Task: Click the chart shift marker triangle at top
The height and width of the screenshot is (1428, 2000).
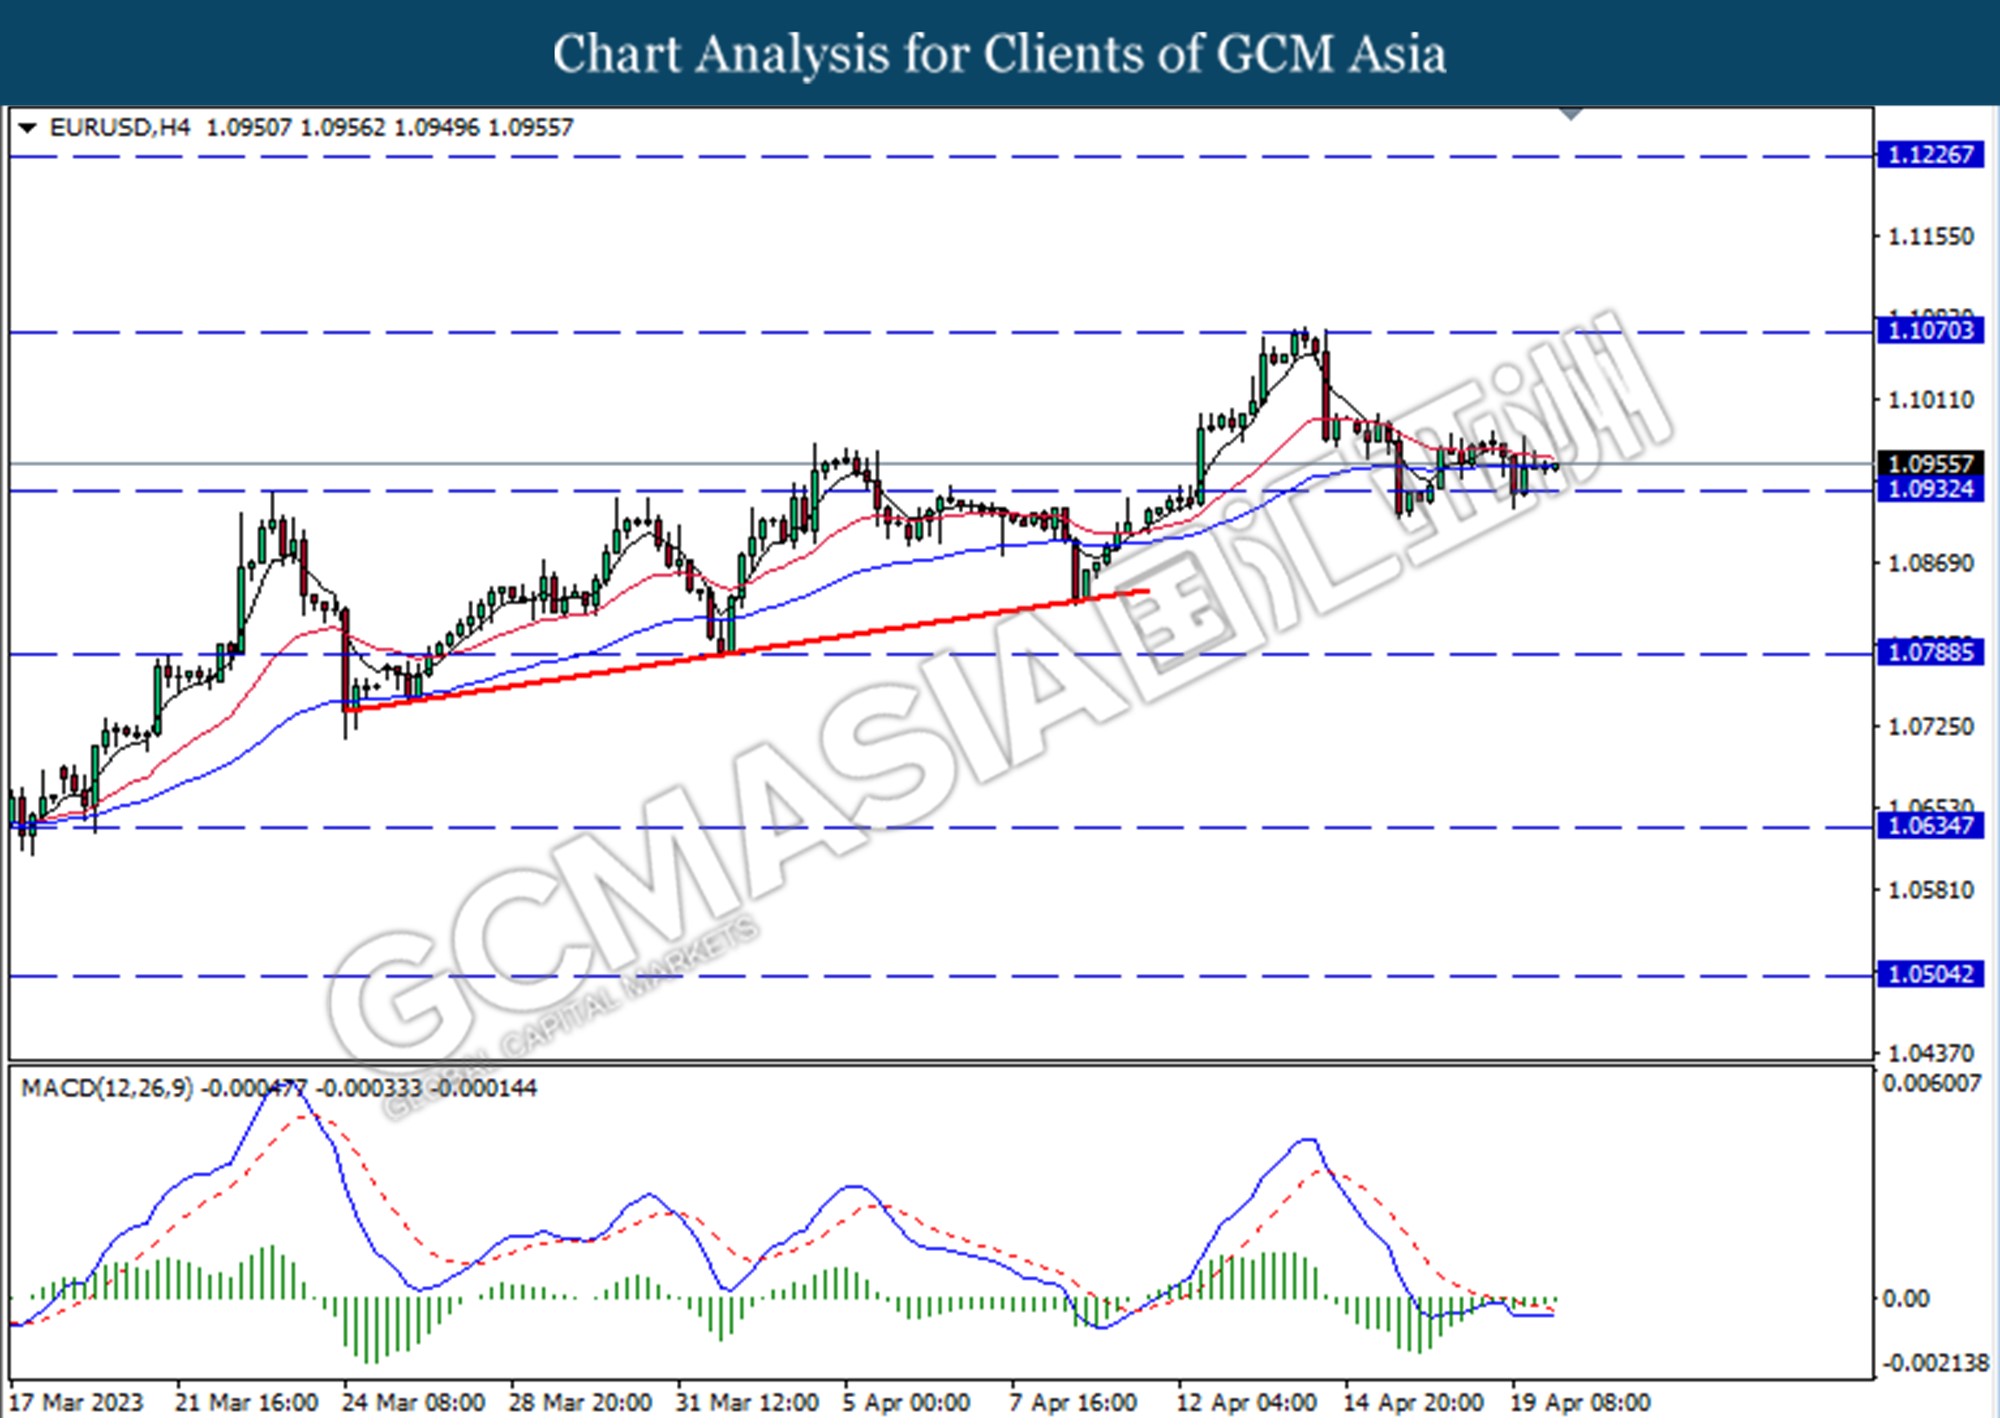Action: pyautogui.click(x=1571, y=114)
